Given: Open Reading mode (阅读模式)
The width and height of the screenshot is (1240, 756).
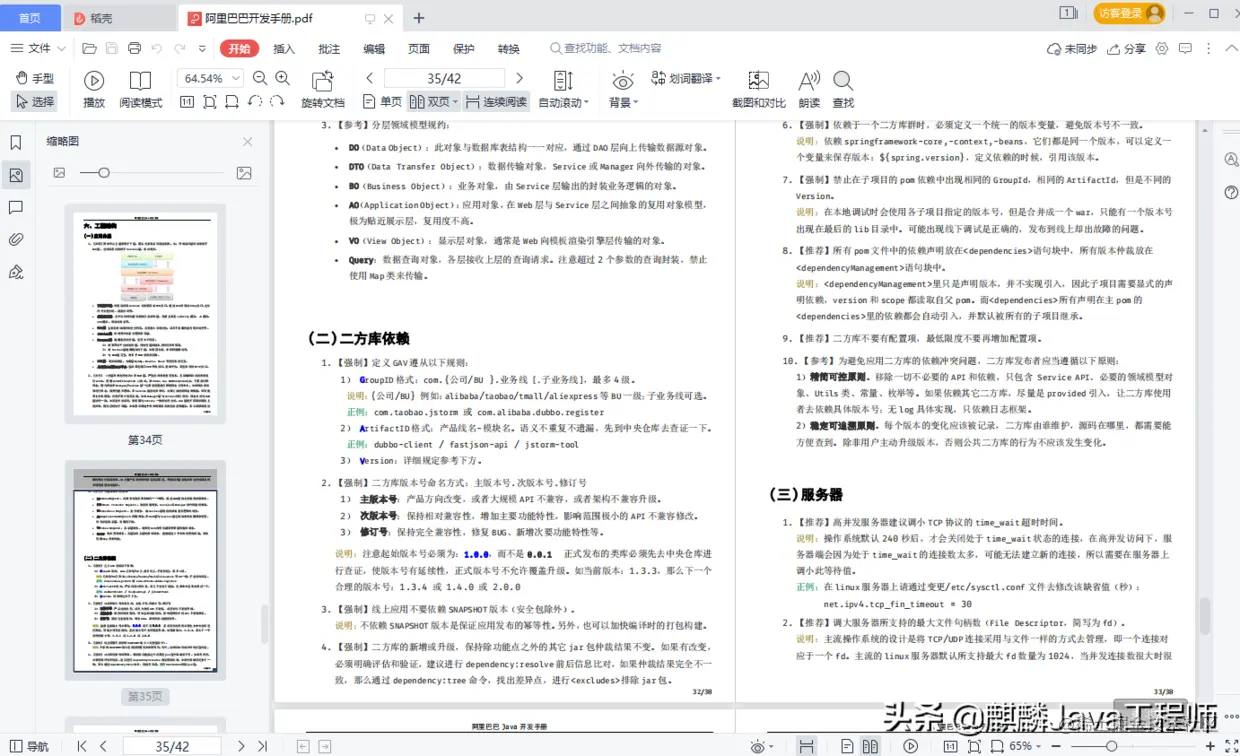Looking at the screenshot, I should click(140, 89).
